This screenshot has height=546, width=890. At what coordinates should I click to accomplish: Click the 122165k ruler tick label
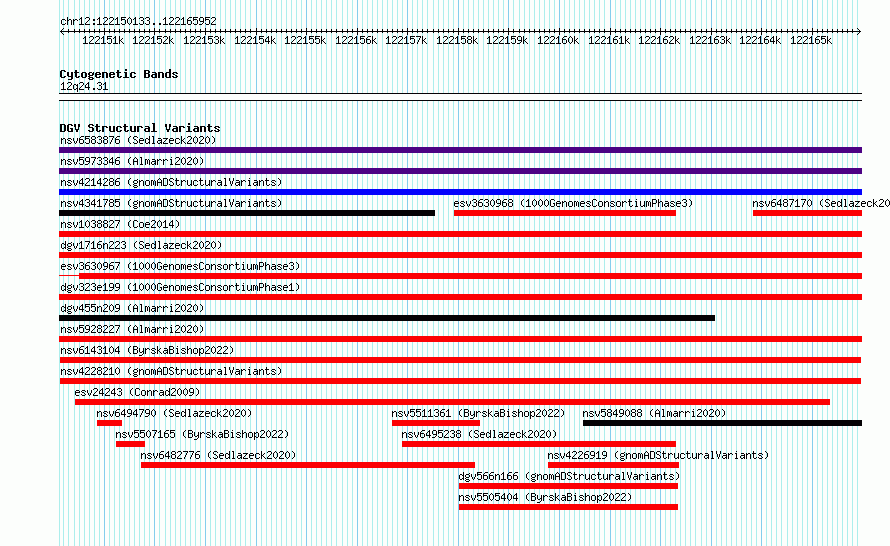pyautogui.click(x=811, y=40)
